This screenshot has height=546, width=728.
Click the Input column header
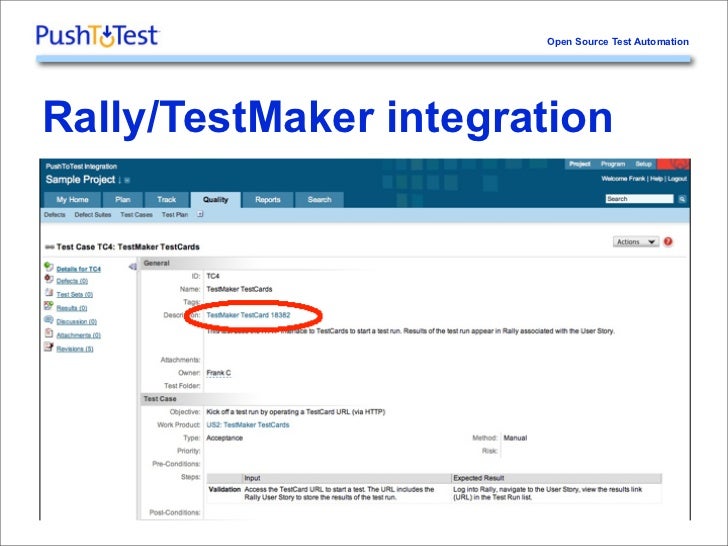253,478
